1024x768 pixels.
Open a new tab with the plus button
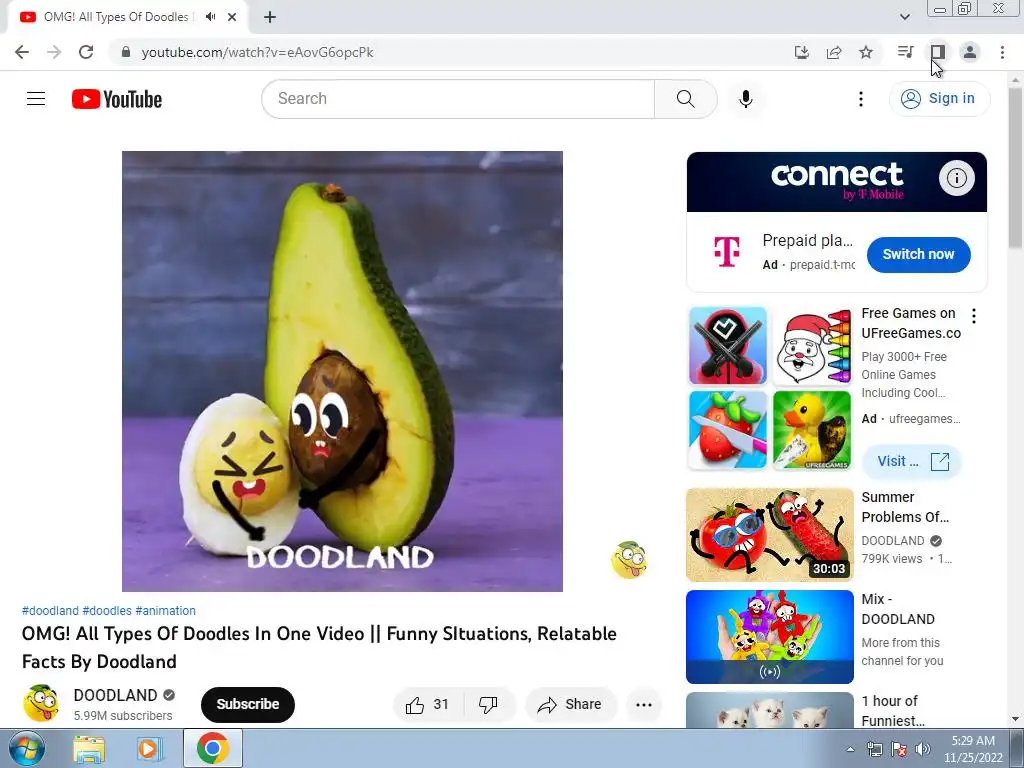pyautogui.click(x=270, y=17)
